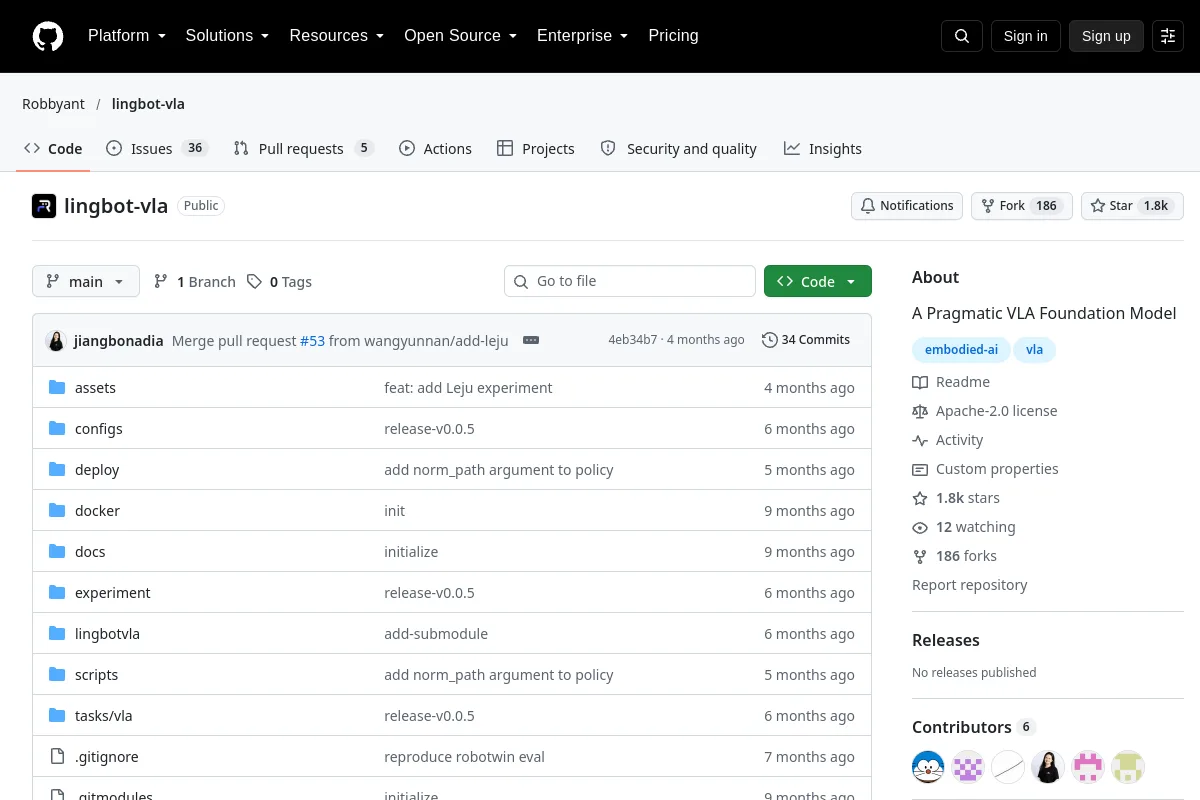The height and width of the screenshot is (800, 1200).
Task: Switch to the Actions tab
Action: pos(435,149)
